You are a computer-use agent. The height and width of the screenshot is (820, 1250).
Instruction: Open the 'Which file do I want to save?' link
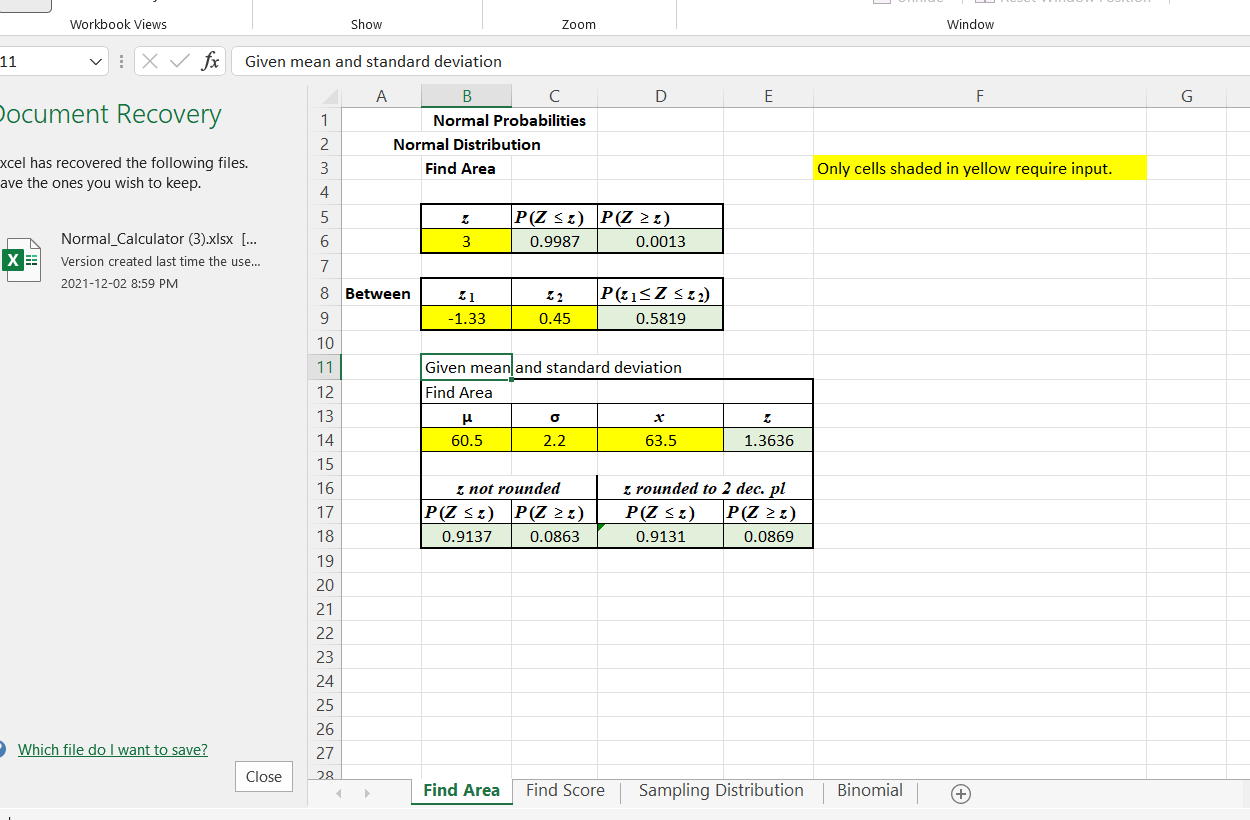(113, 749)
